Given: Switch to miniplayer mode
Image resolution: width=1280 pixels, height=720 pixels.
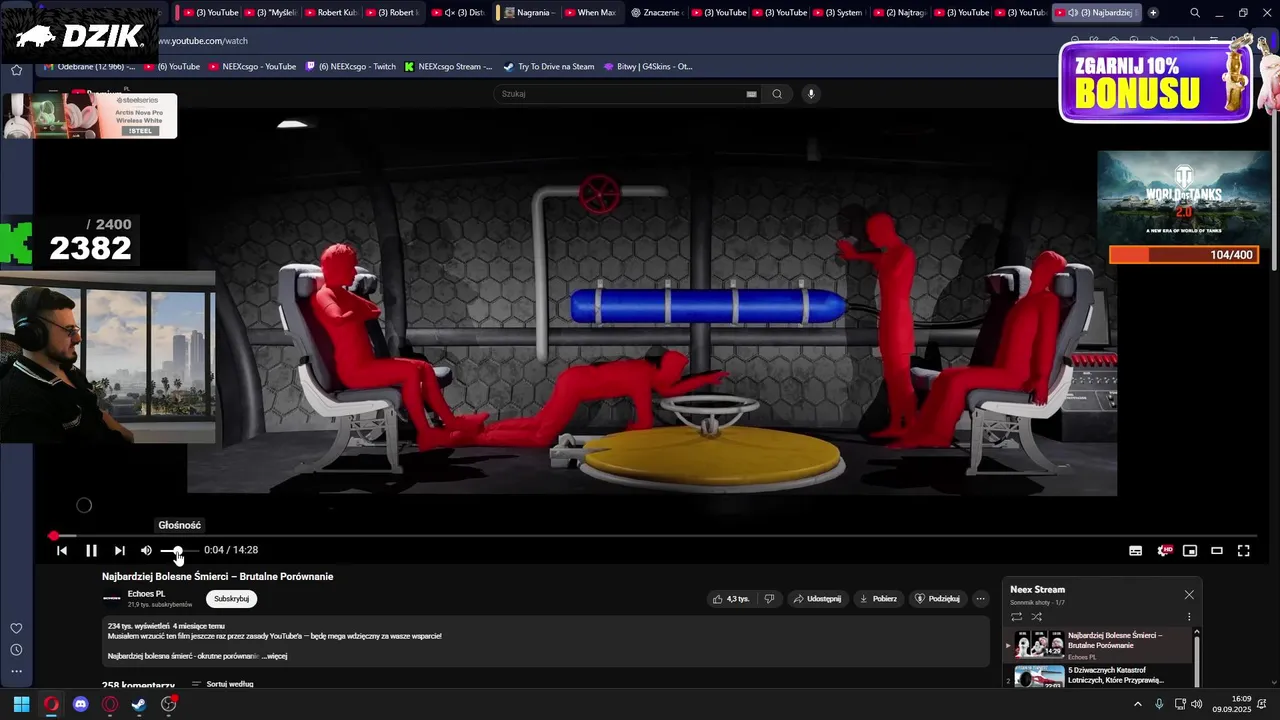Looking at the screenshot, I should point(1190,550).
